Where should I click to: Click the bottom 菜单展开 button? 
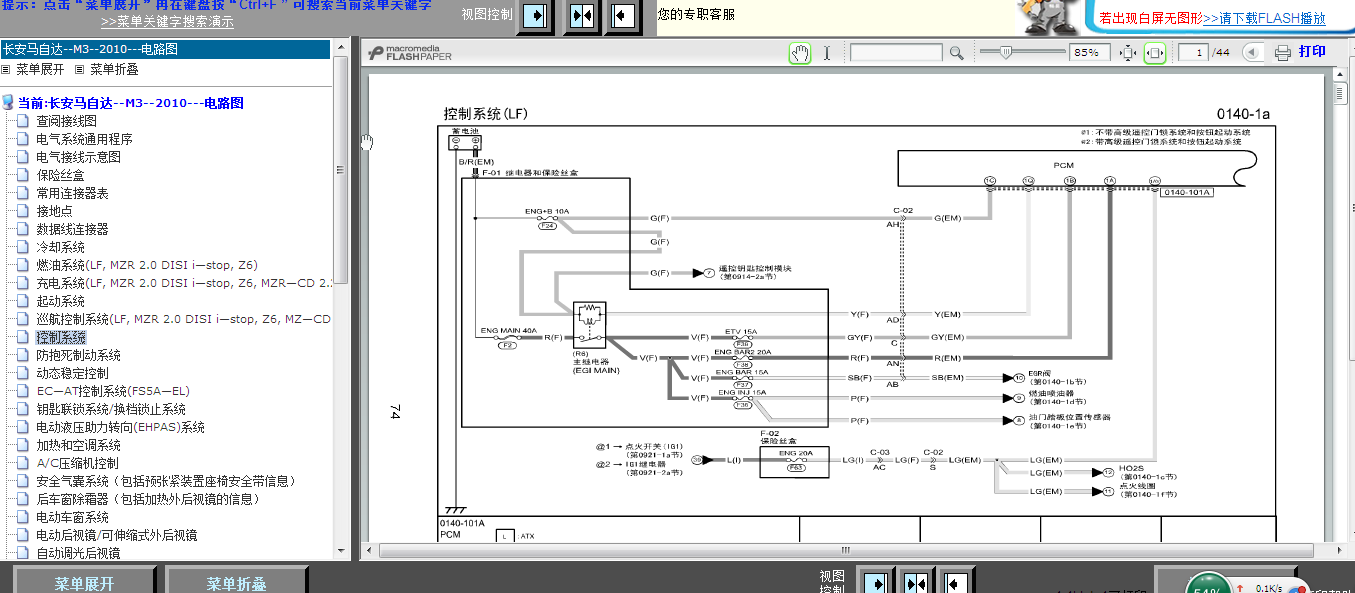pyautogui.click(x=85, y=582)
